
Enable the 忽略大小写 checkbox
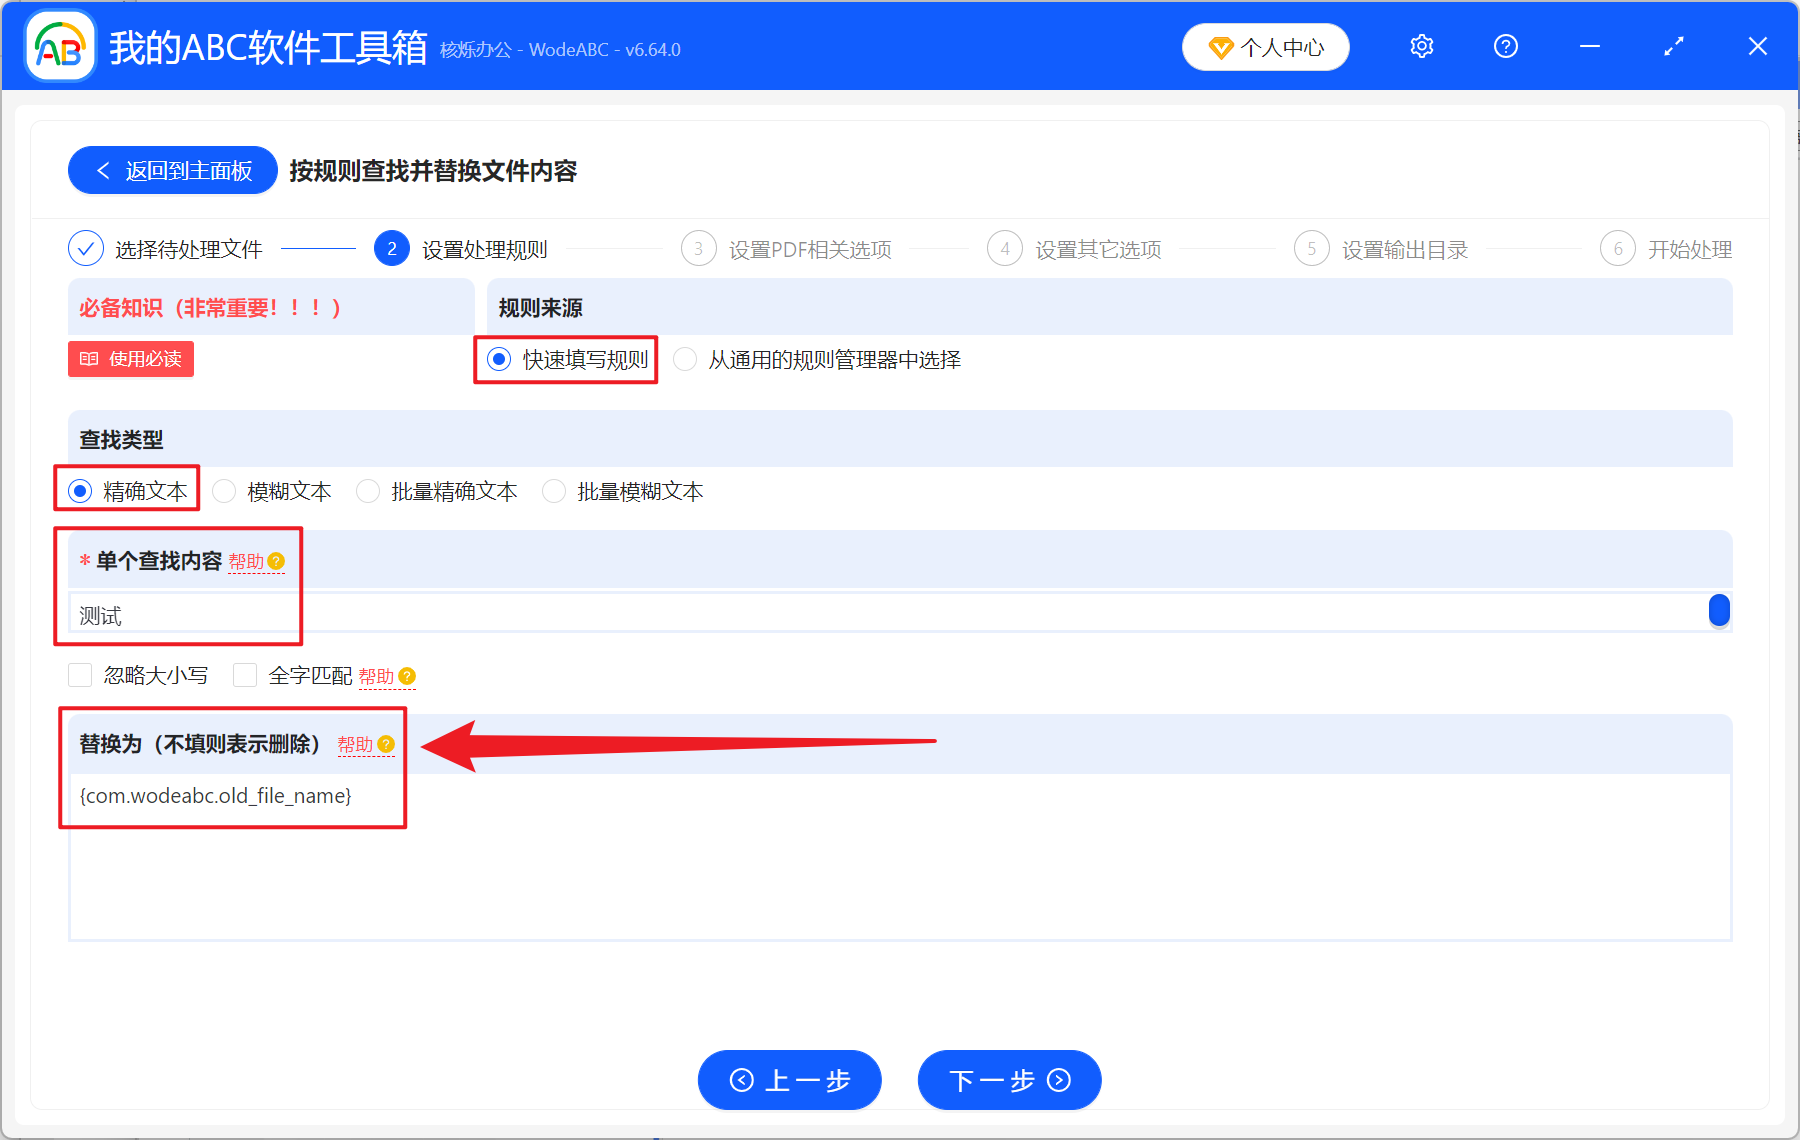tap(80, 675)
